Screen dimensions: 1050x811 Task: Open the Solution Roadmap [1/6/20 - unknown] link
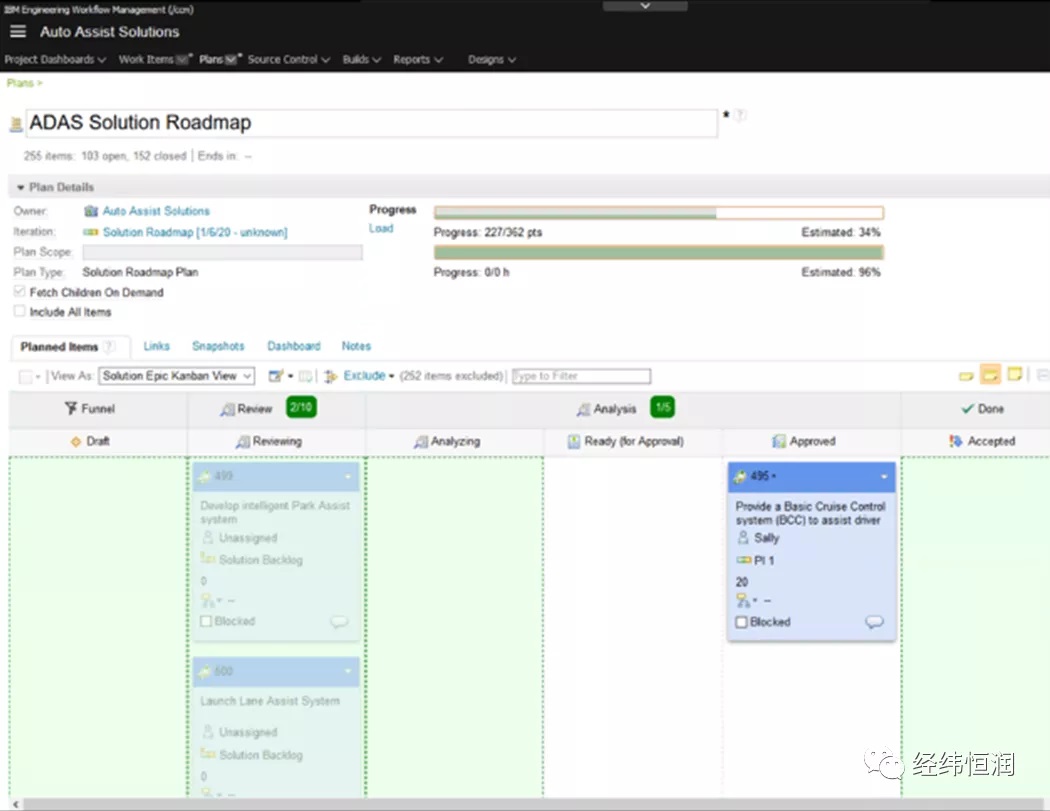tap(195, 232)
